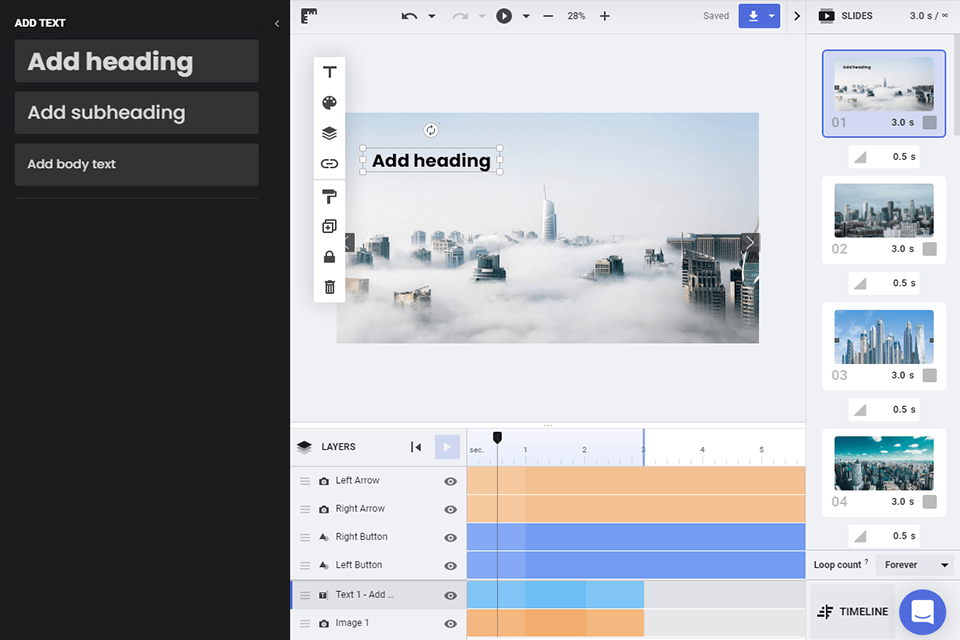
Task: Hide the Left Arrow layer
Action: (451, 481)
